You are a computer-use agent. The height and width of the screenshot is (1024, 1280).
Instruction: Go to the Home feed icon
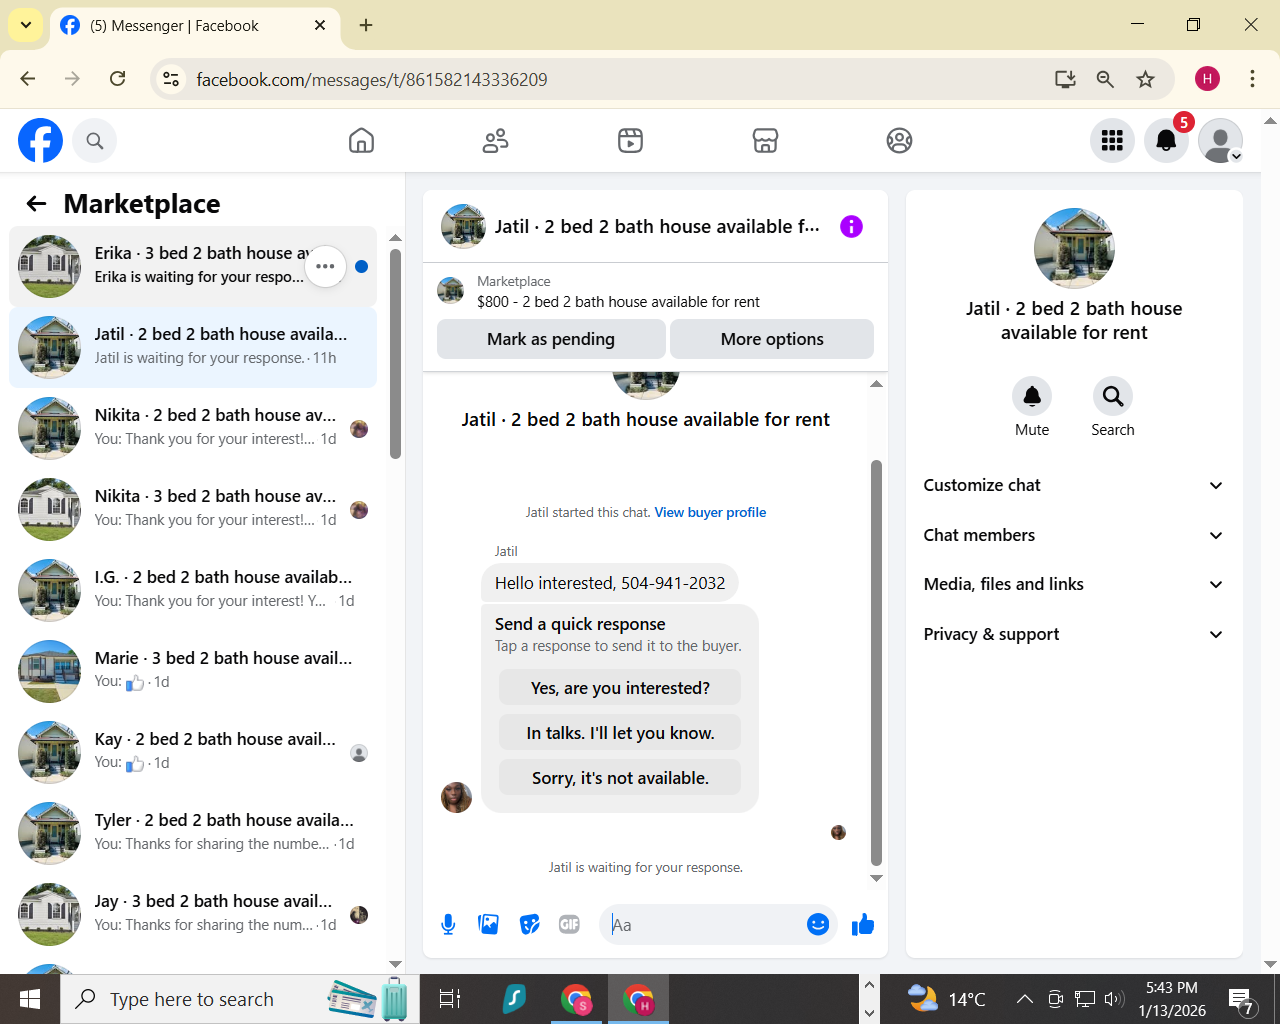coord(362,141)
